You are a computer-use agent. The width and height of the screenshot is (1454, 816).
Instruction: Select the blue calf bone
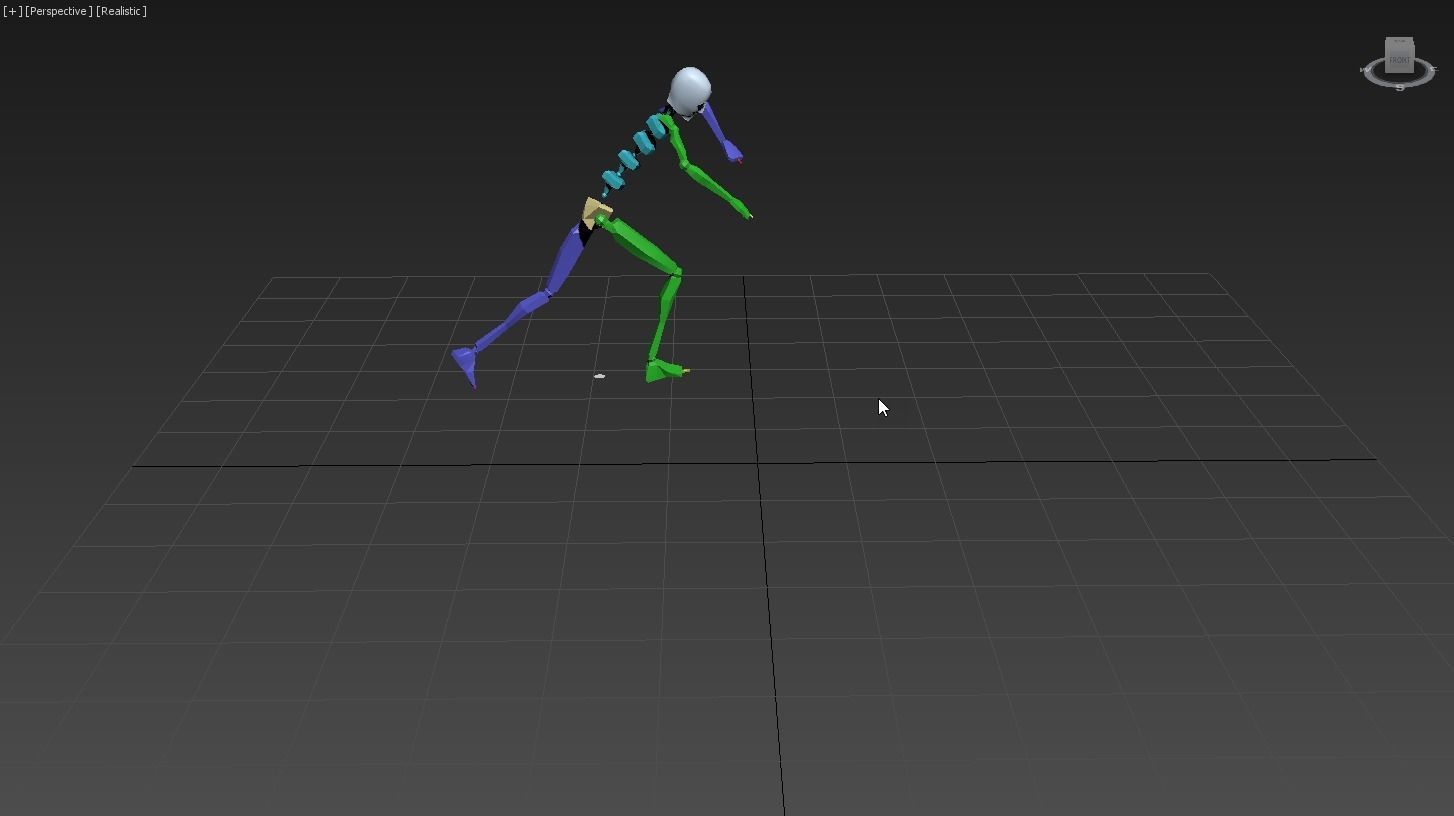point(512,320)
